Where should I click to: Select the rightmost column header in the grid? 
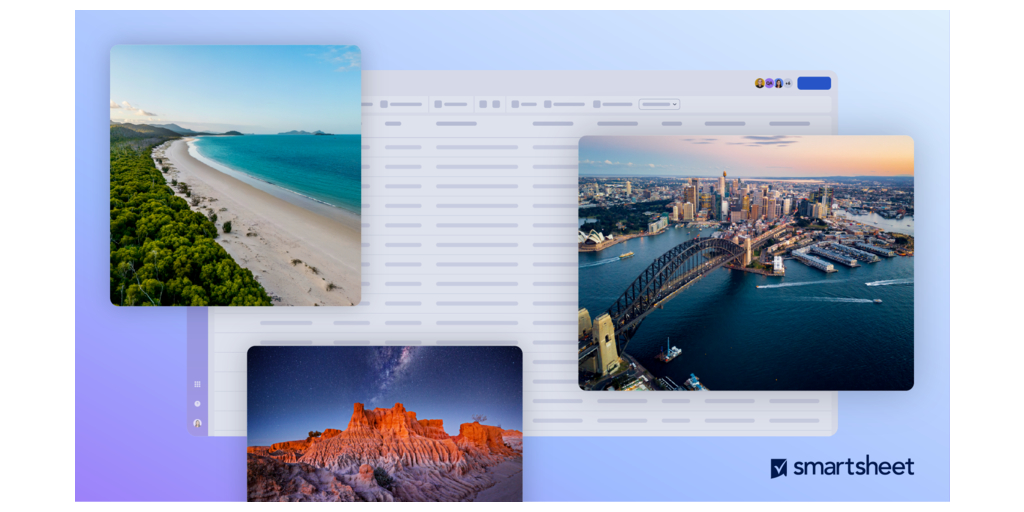click(x=789, y=124)
